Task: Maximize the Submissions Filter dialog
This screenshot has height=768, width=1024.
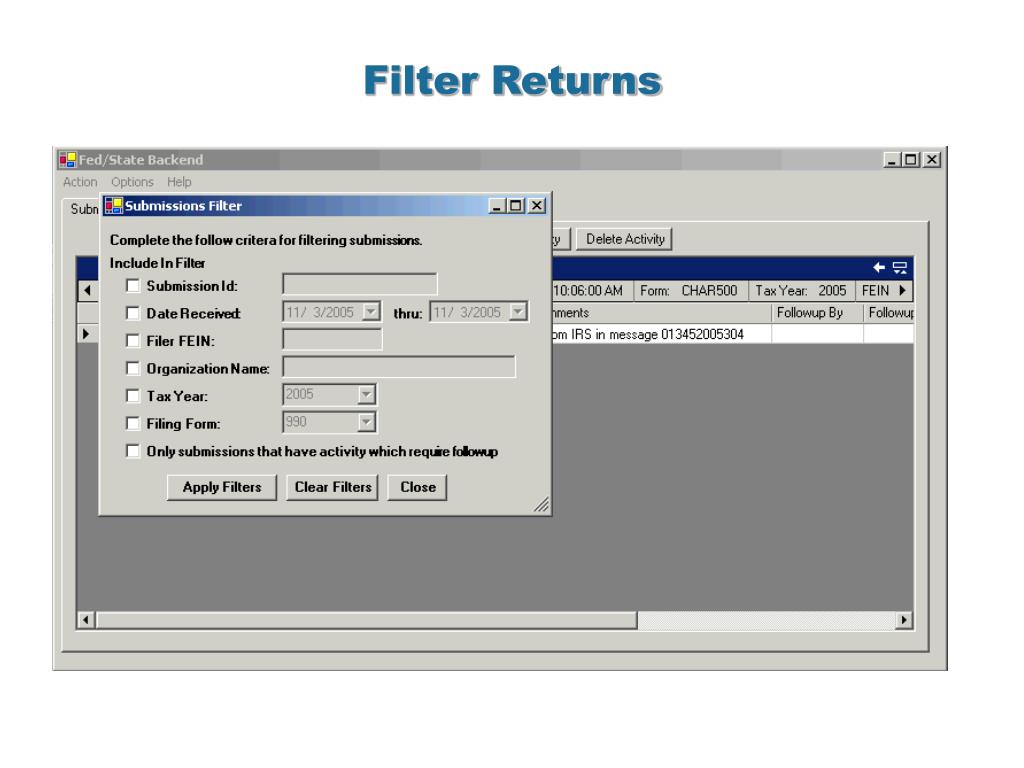Action: click(516, 206)
